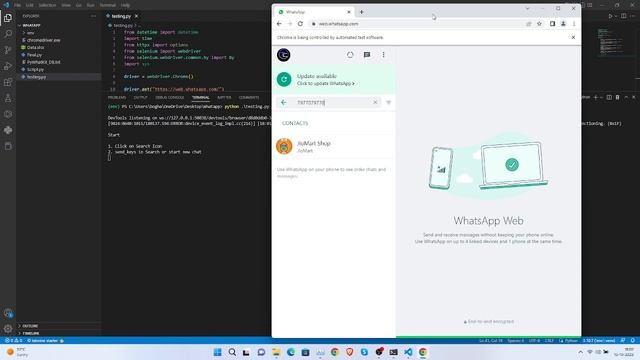The width and height of the screenshot is (640, 360).
Task: Open the Run and Debug view
Action: pos(8,66)
